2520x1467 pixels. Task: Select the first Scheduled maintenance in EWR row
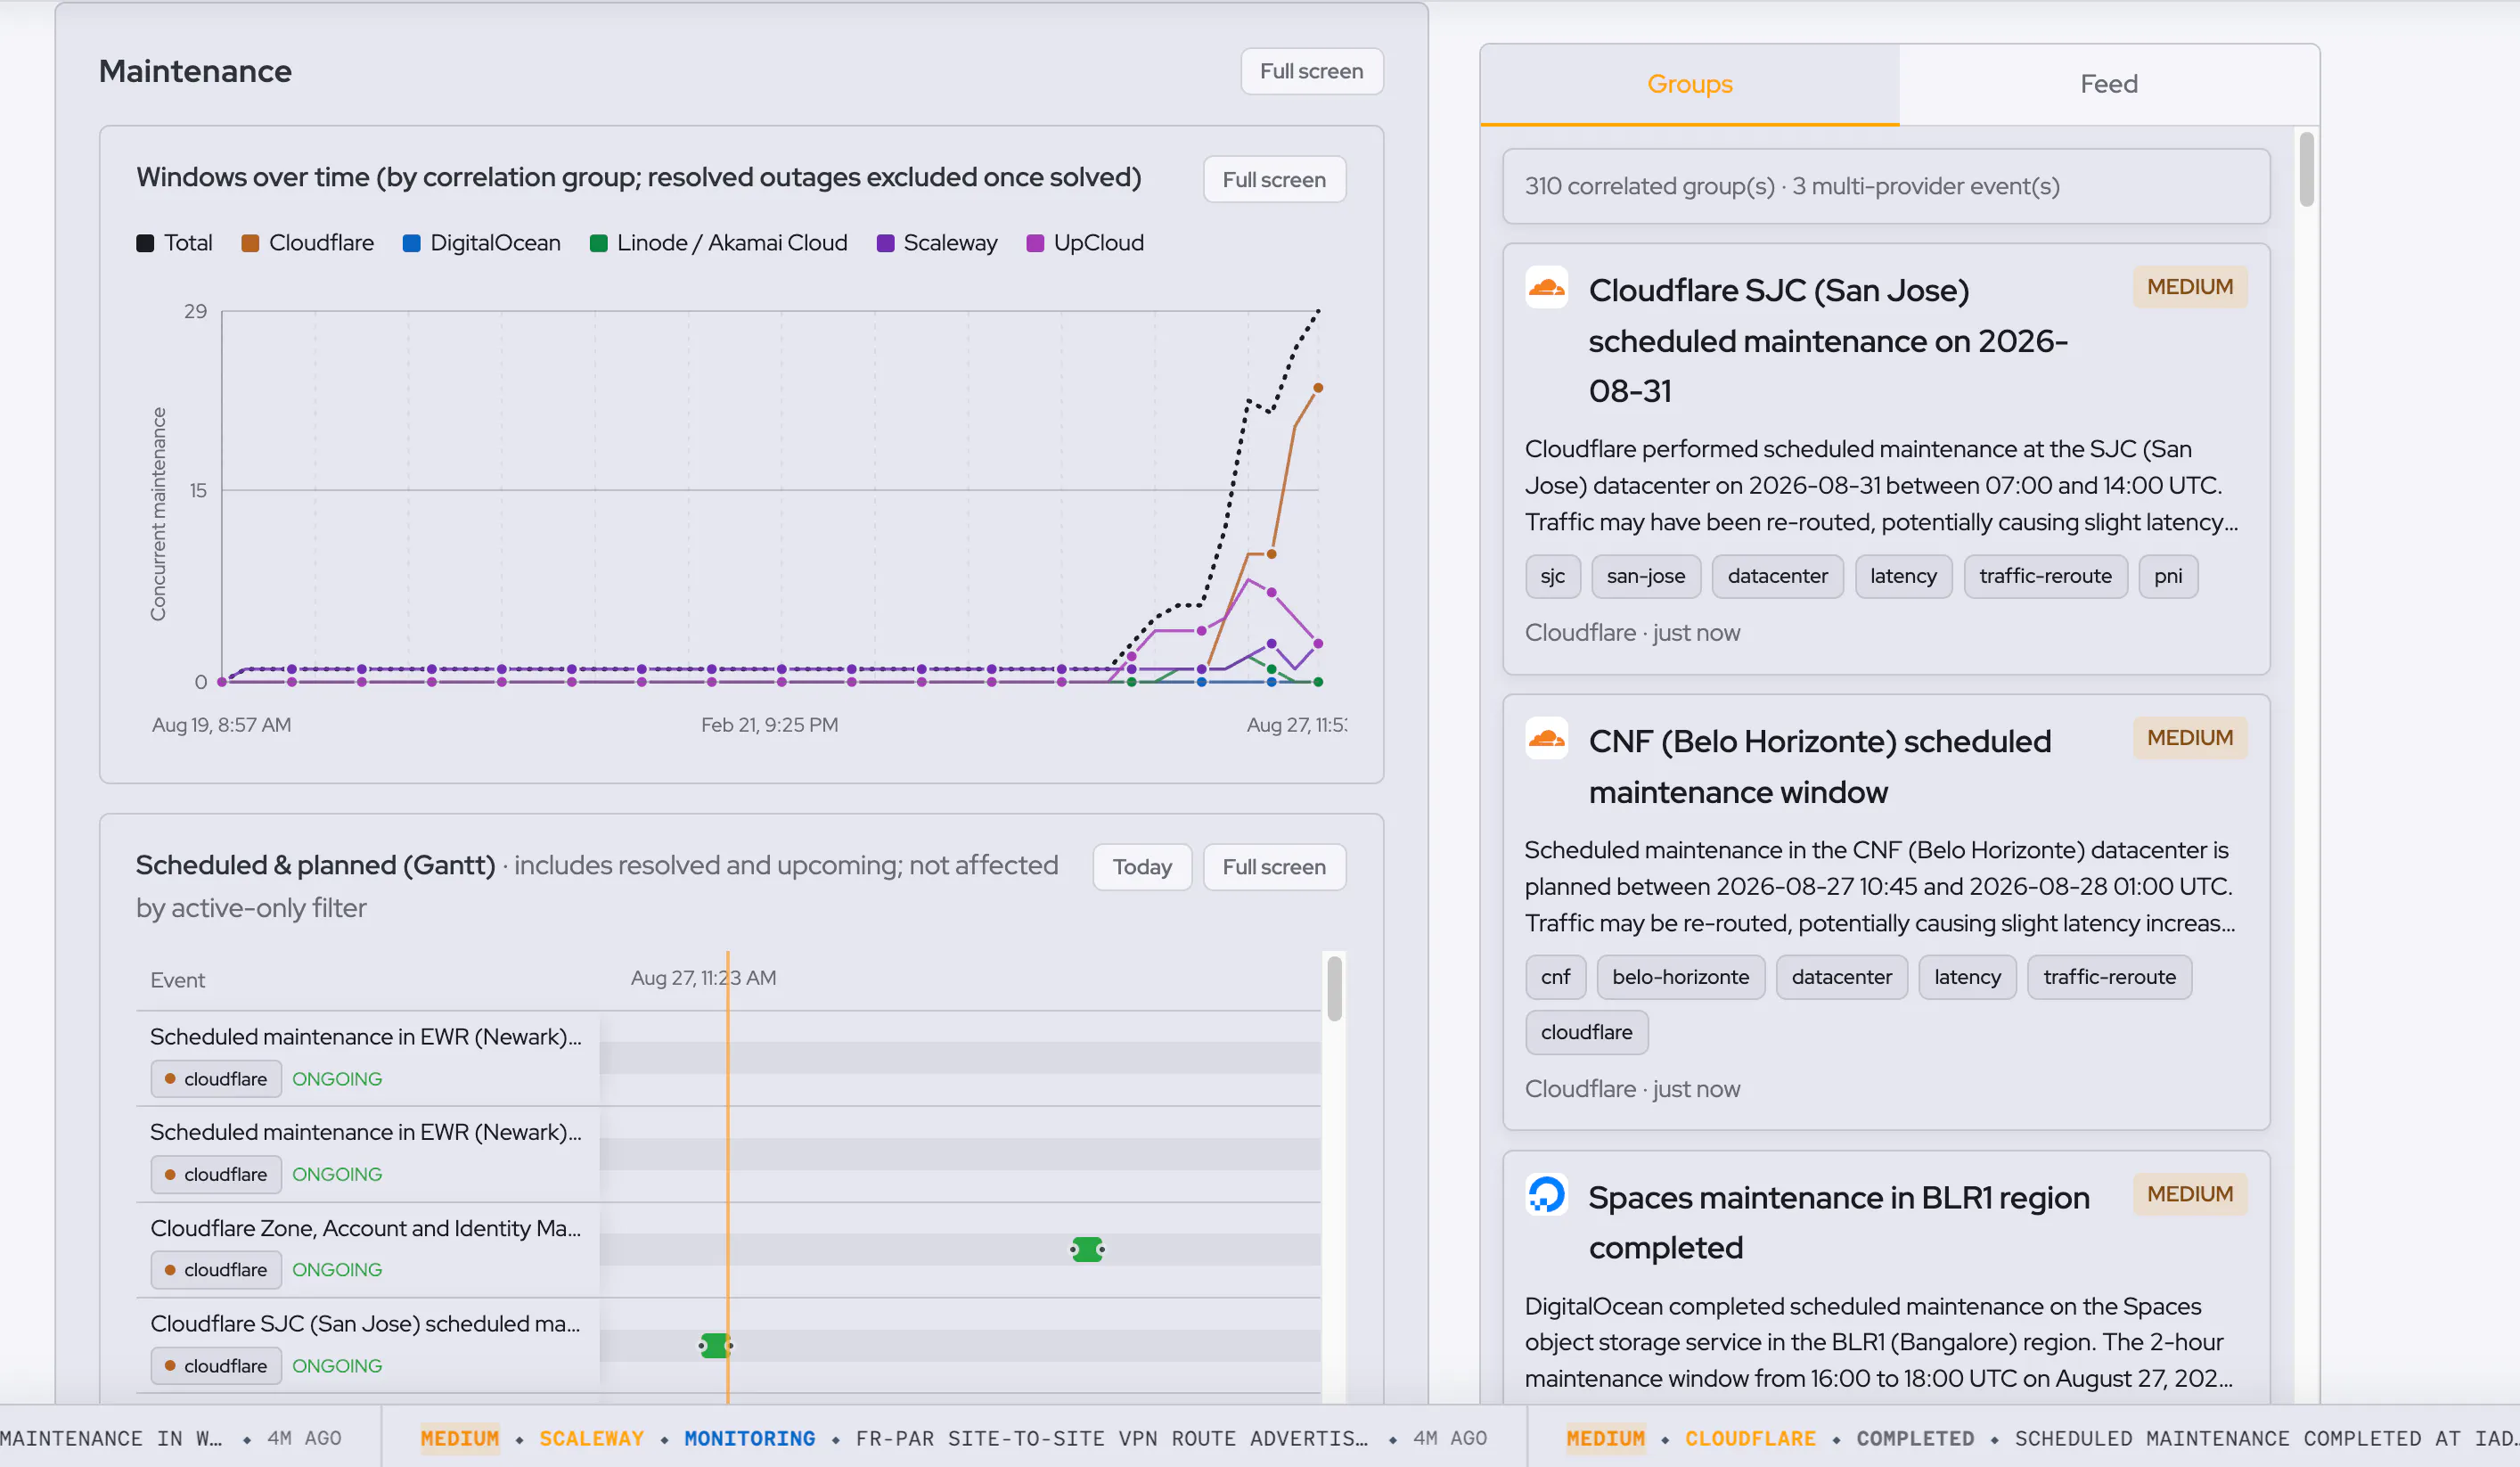728,1058
